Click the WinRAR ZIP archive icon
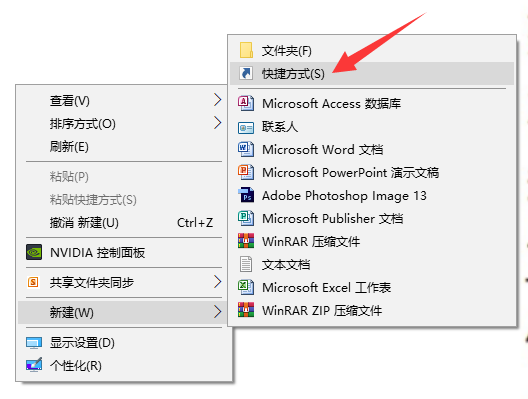This screenshot has height=399, width=528. [x=246, y=310]
